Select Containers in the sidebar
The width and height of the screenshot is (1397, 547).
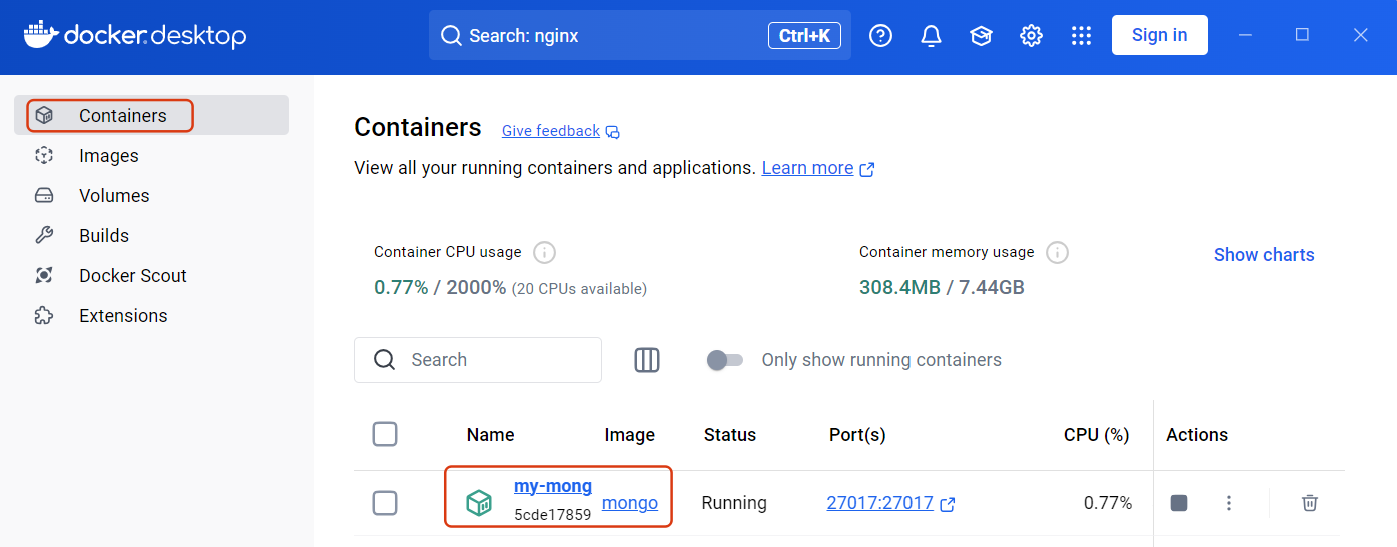[x=151, y=115]
